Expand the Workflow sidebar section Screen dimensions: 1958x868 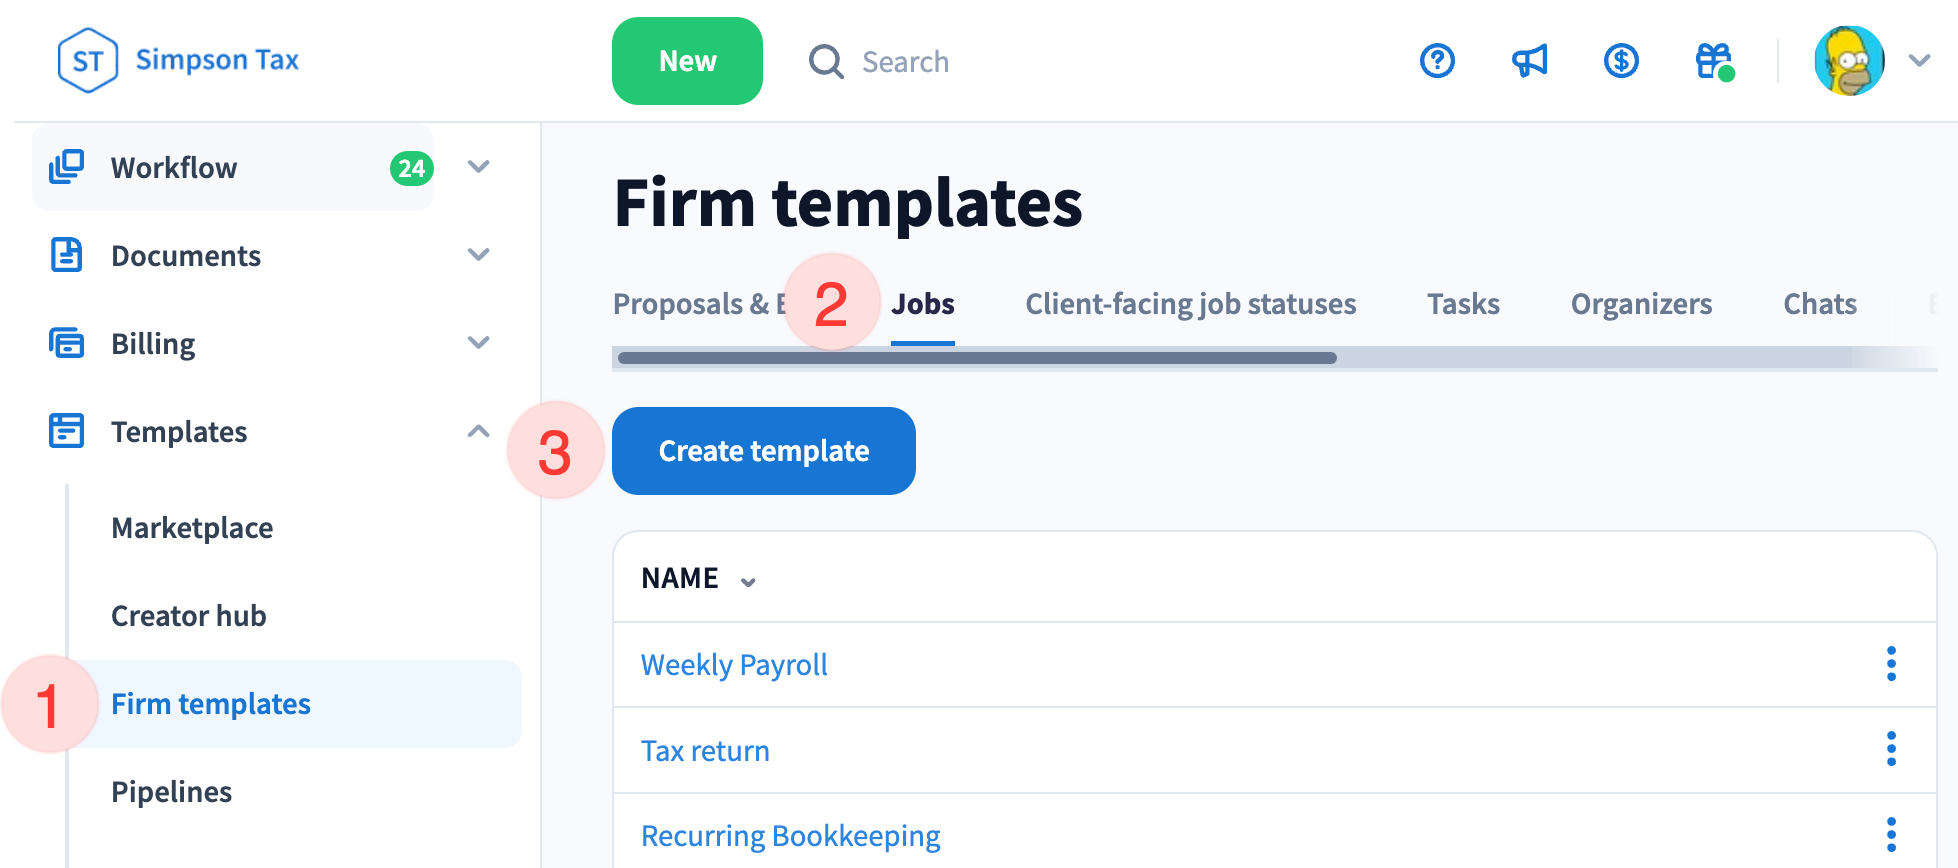[x=479, y=167]
